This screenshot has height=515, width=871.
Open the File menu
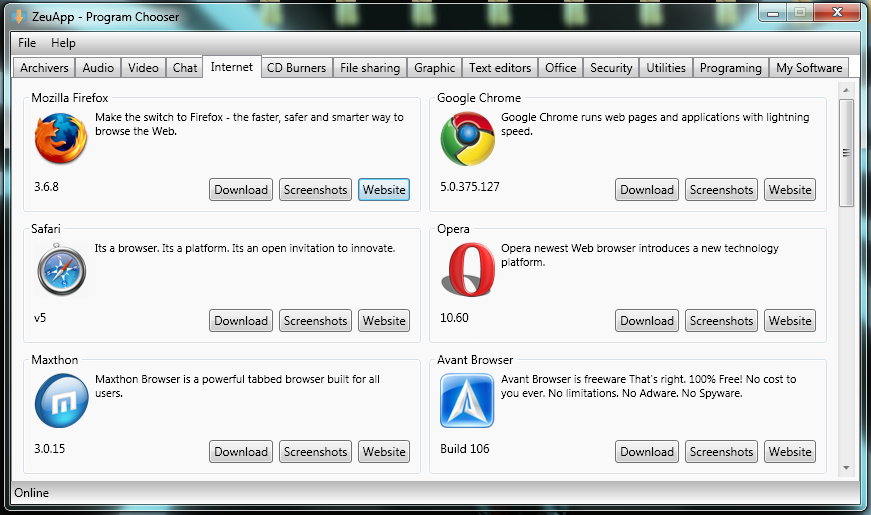click(27, 43)
